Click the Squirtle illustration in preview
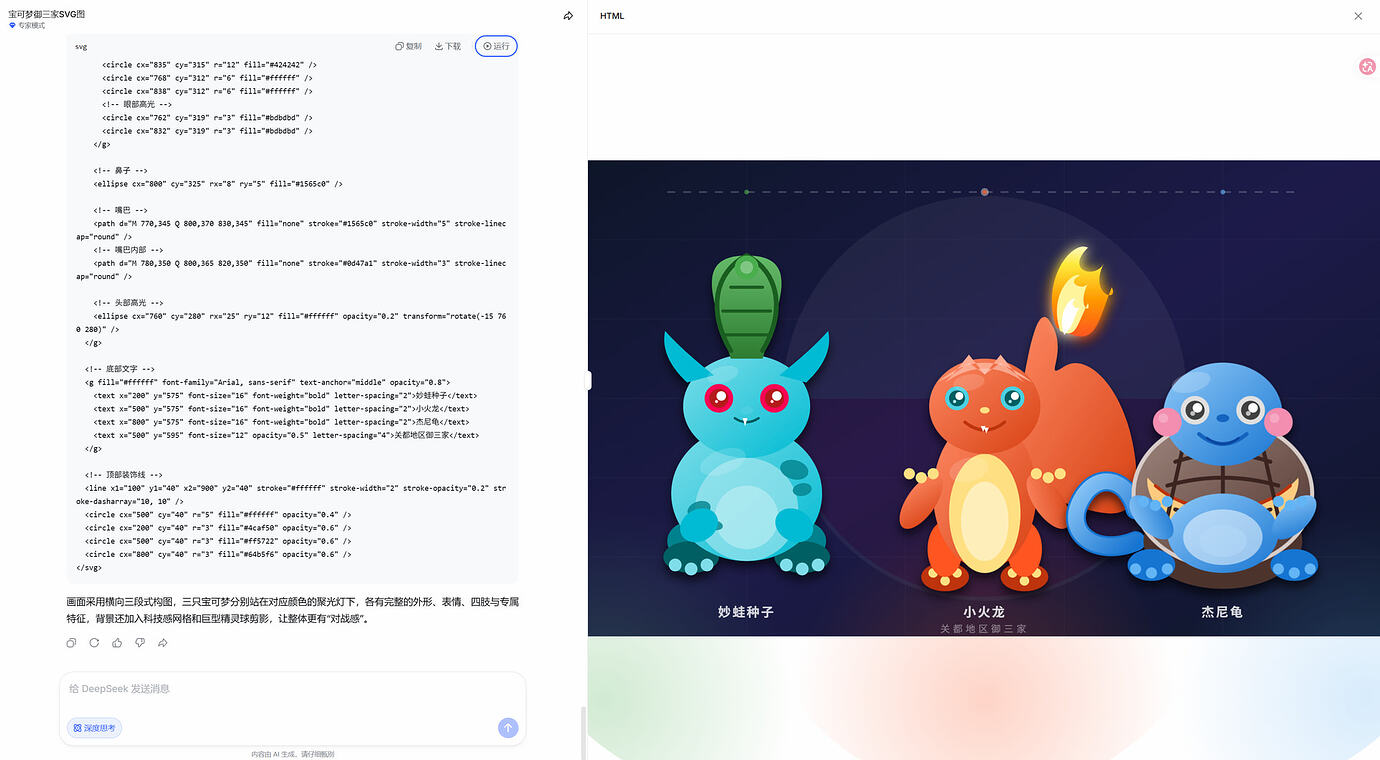Viewport: 1380px width, 760px height. [x=1220, y=475]
